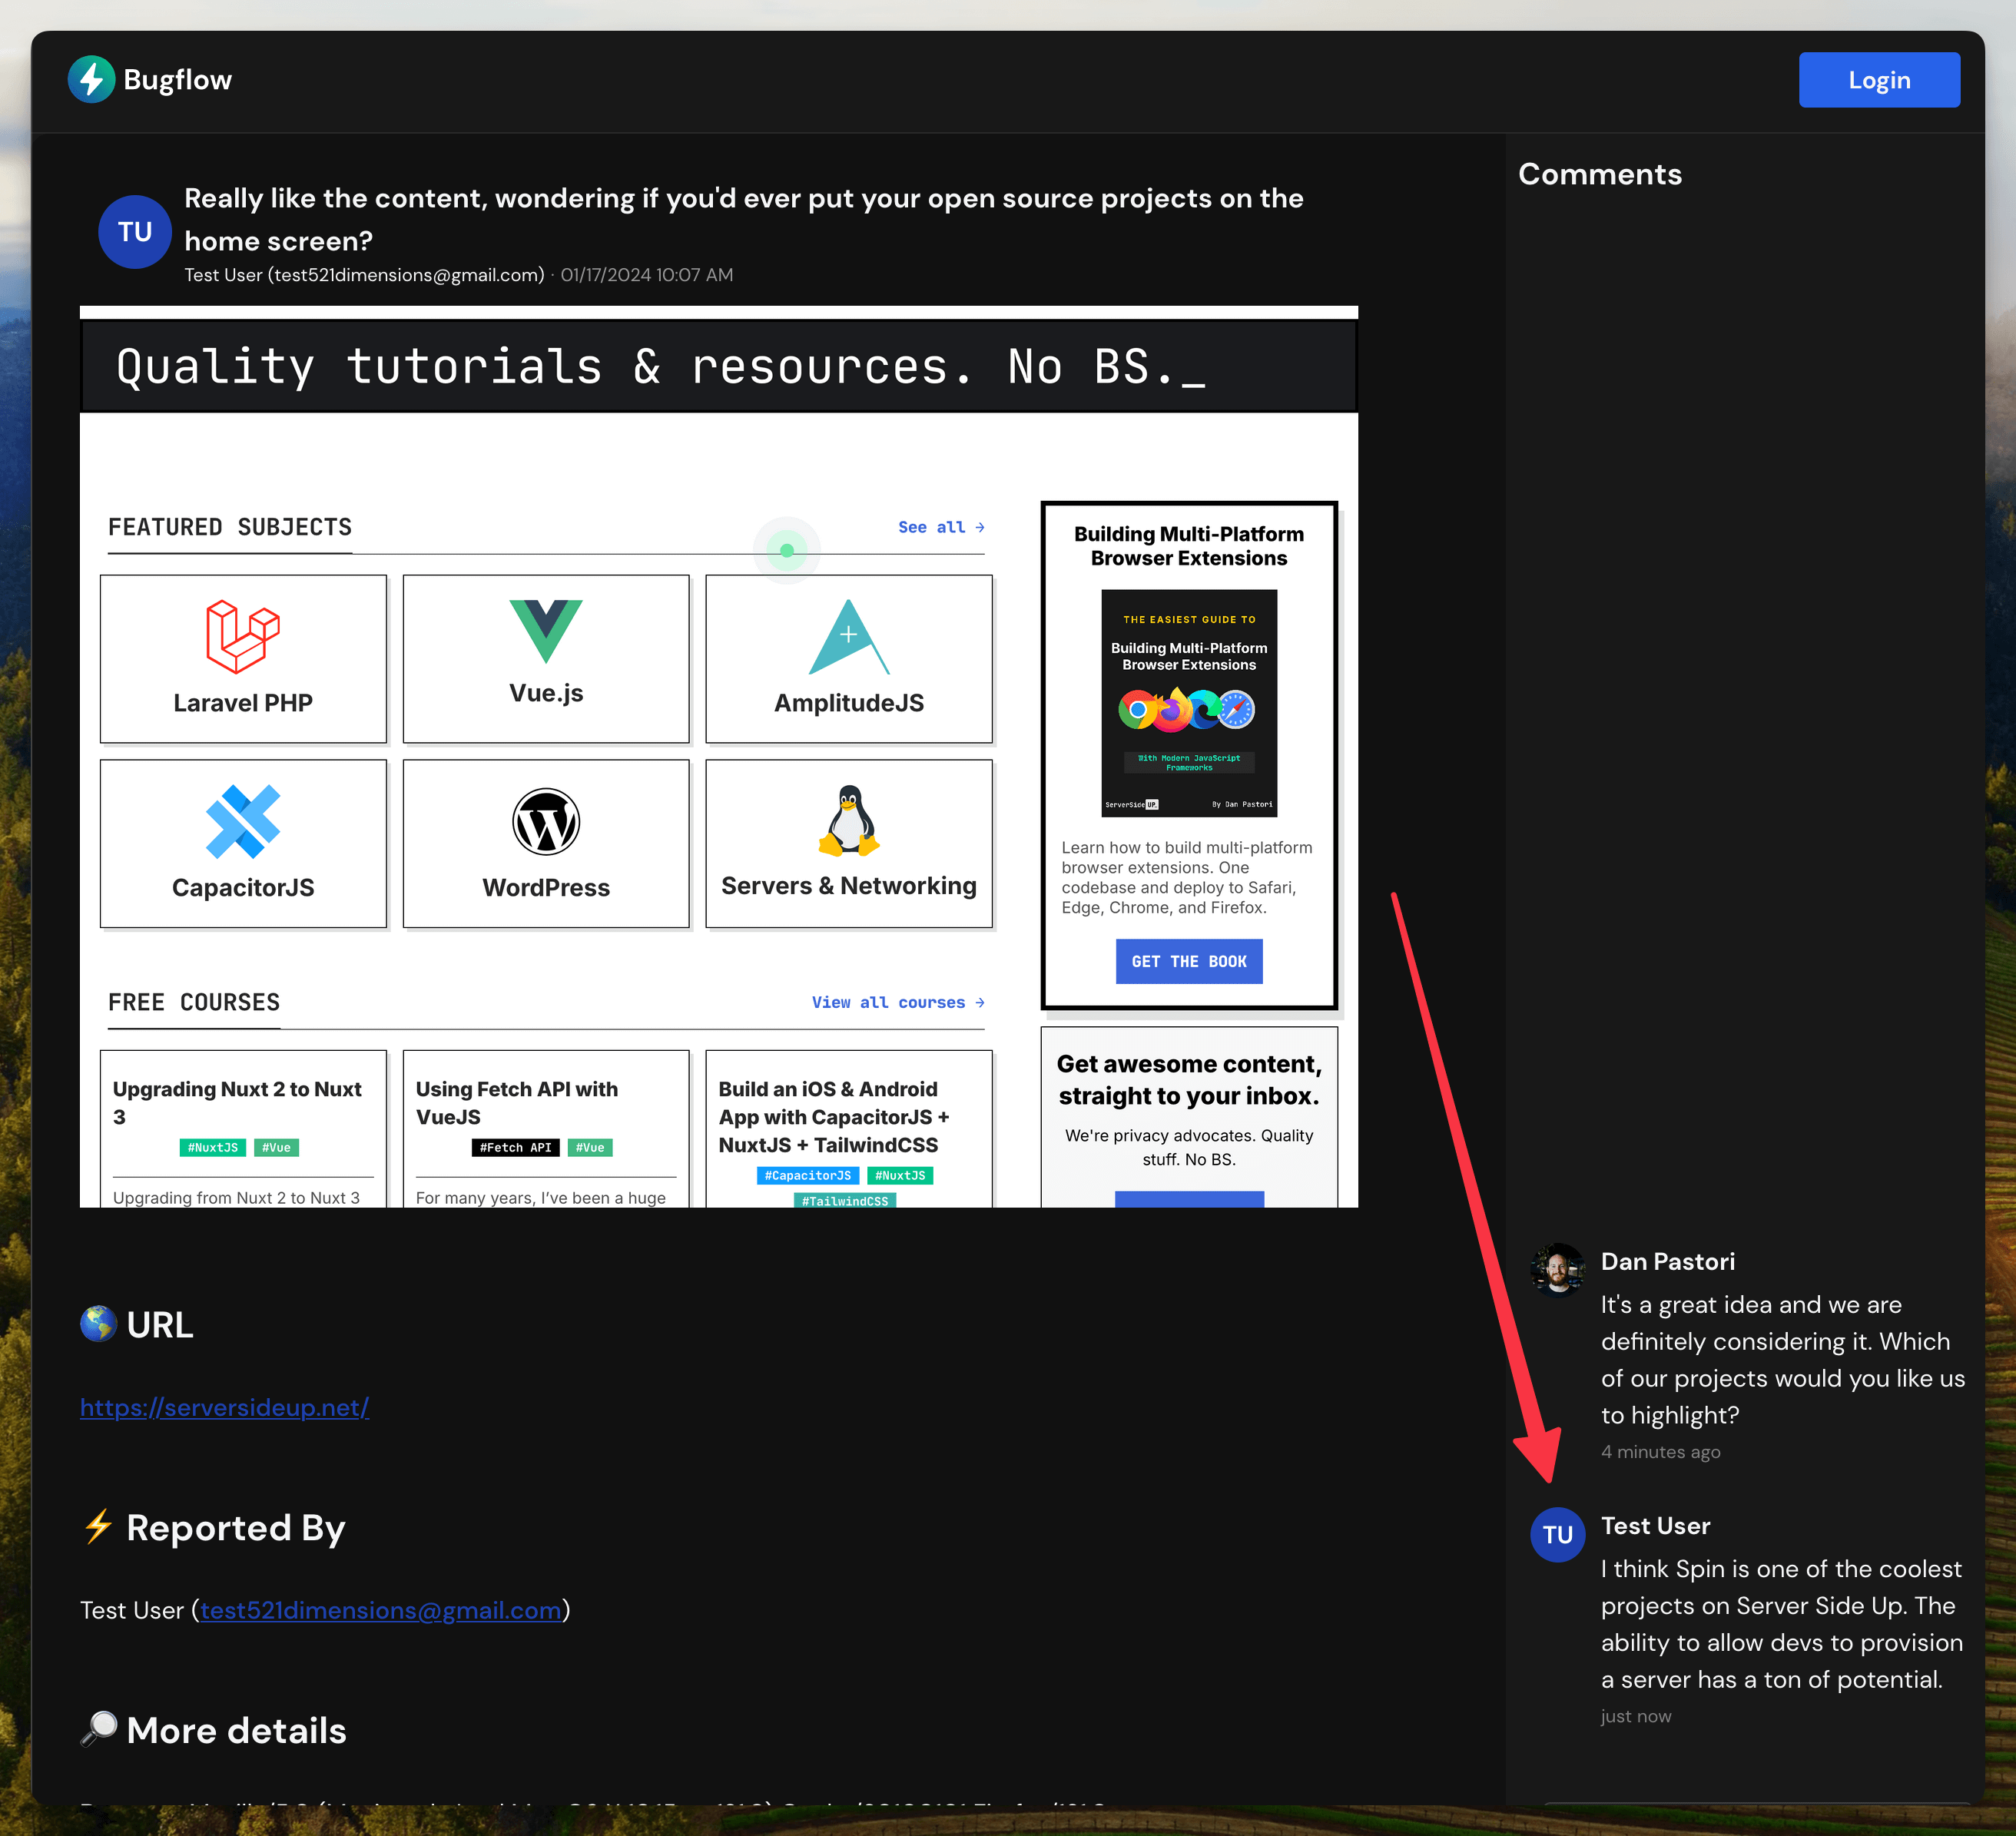Click the #Fetch API tag
The height and width of the screenshot is (1836, 2016).
coord(515,1147)
